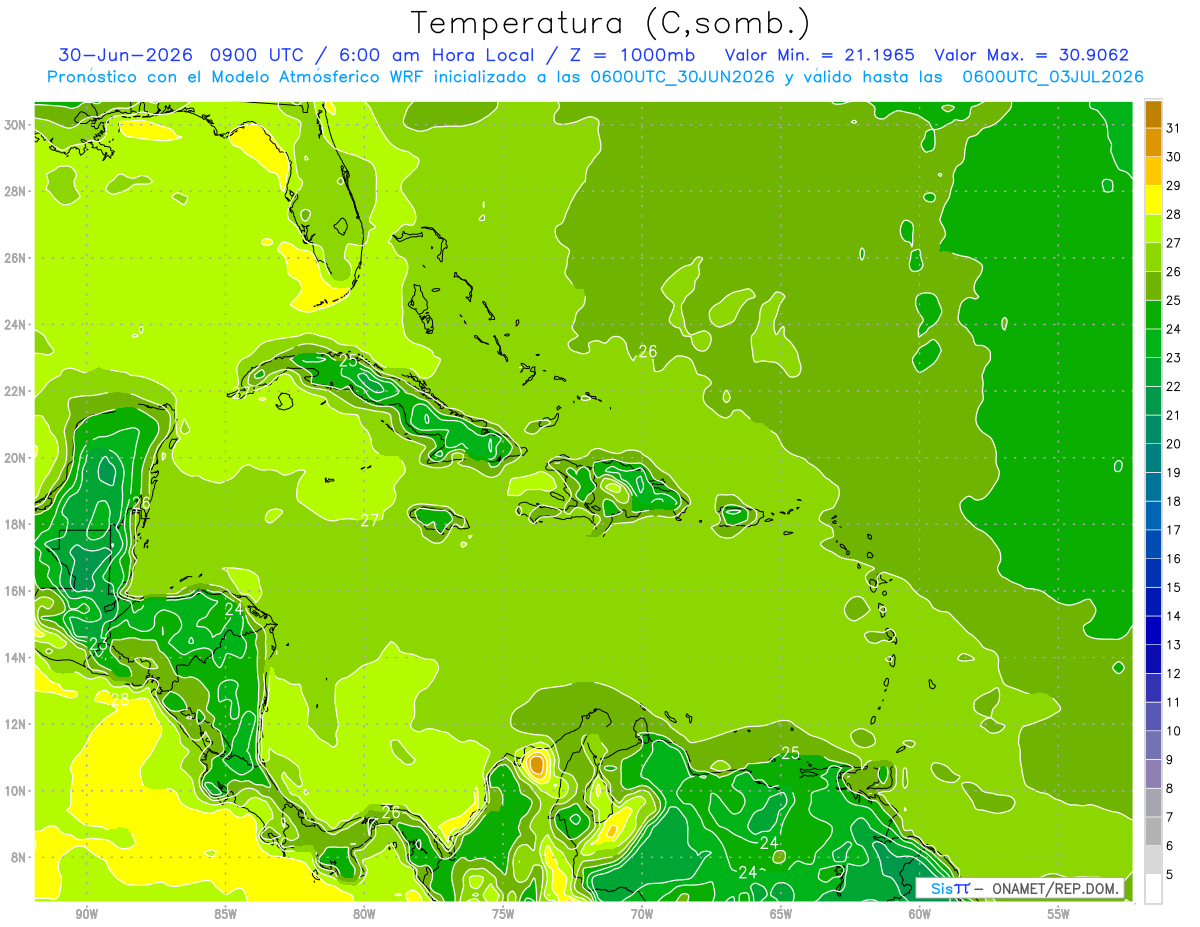Click the colorbar label 5

click(x=1171, y=875)
